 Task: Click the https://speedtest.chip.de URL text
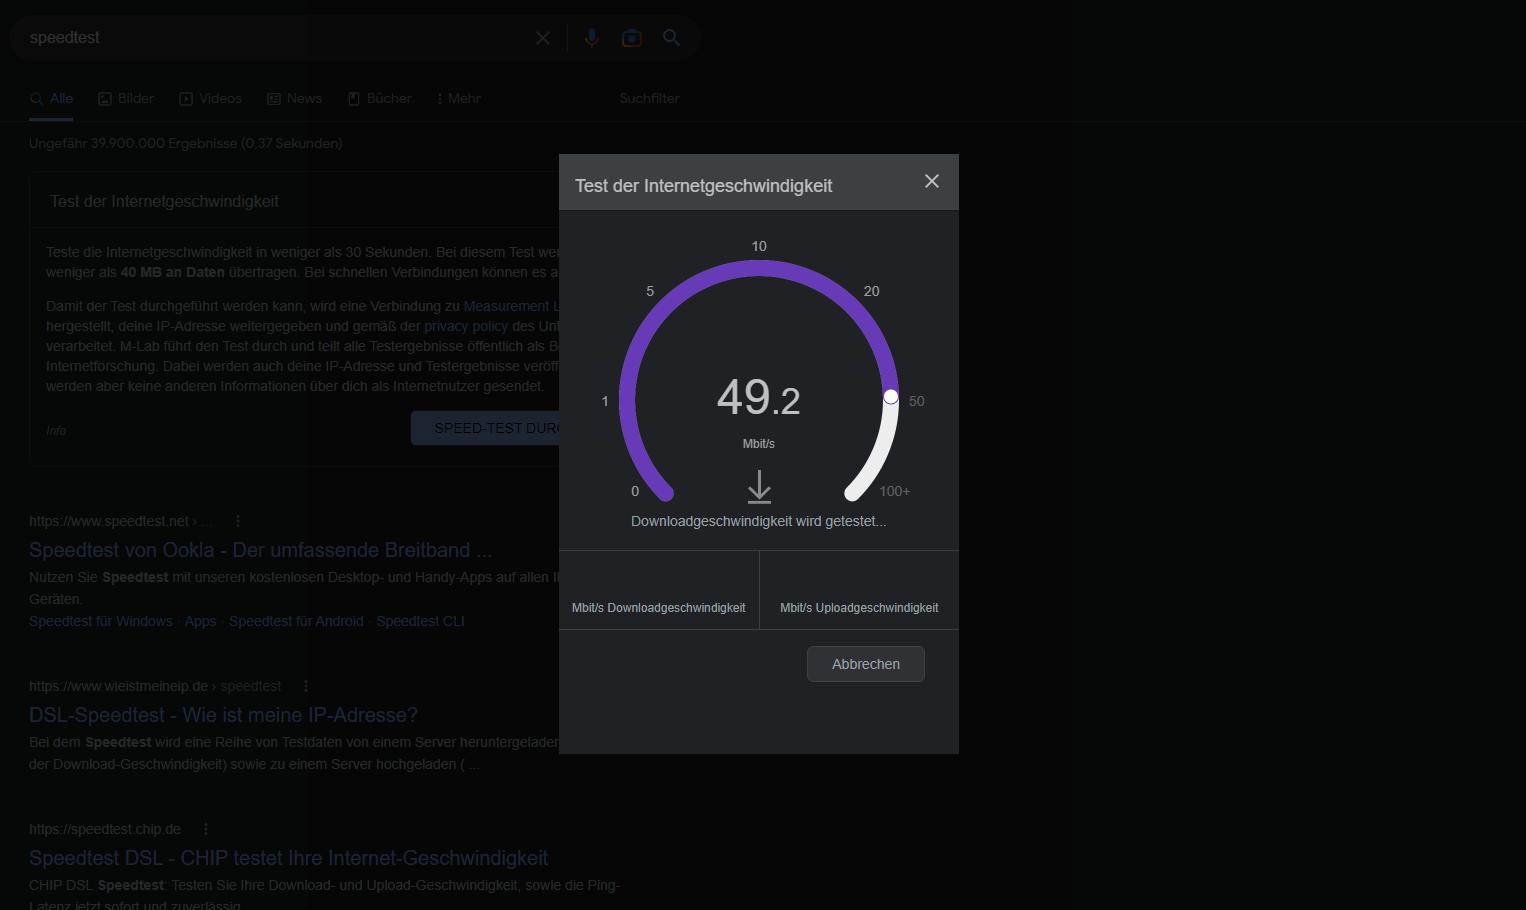pyautogui.click(x=105, y=829)
